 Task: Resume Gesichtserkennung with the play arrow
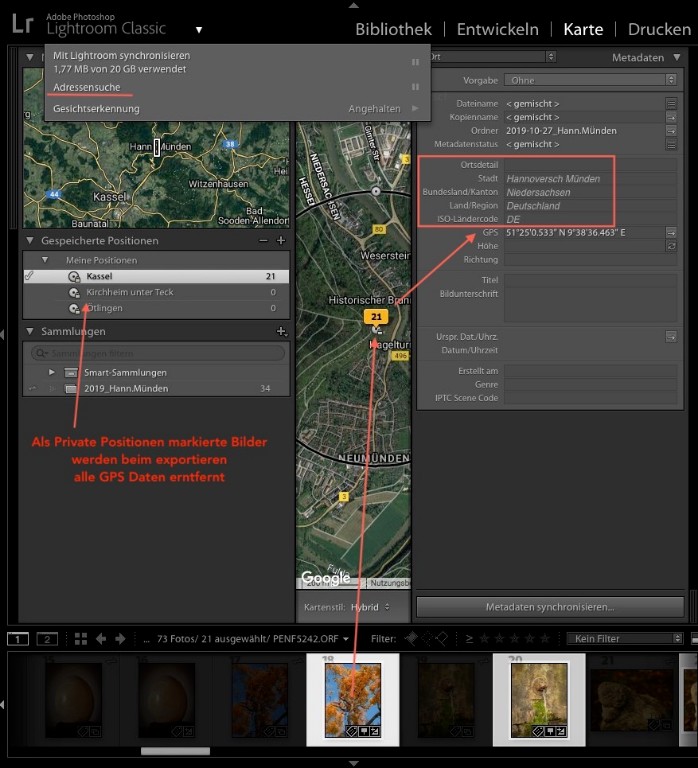415,108
